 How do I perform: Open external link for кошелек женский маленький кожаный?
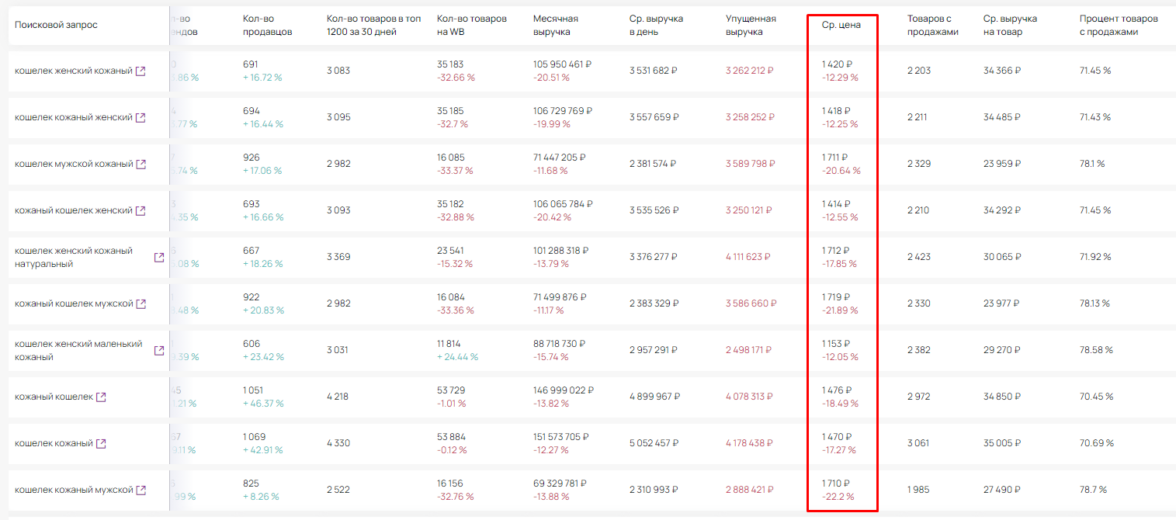158,350
